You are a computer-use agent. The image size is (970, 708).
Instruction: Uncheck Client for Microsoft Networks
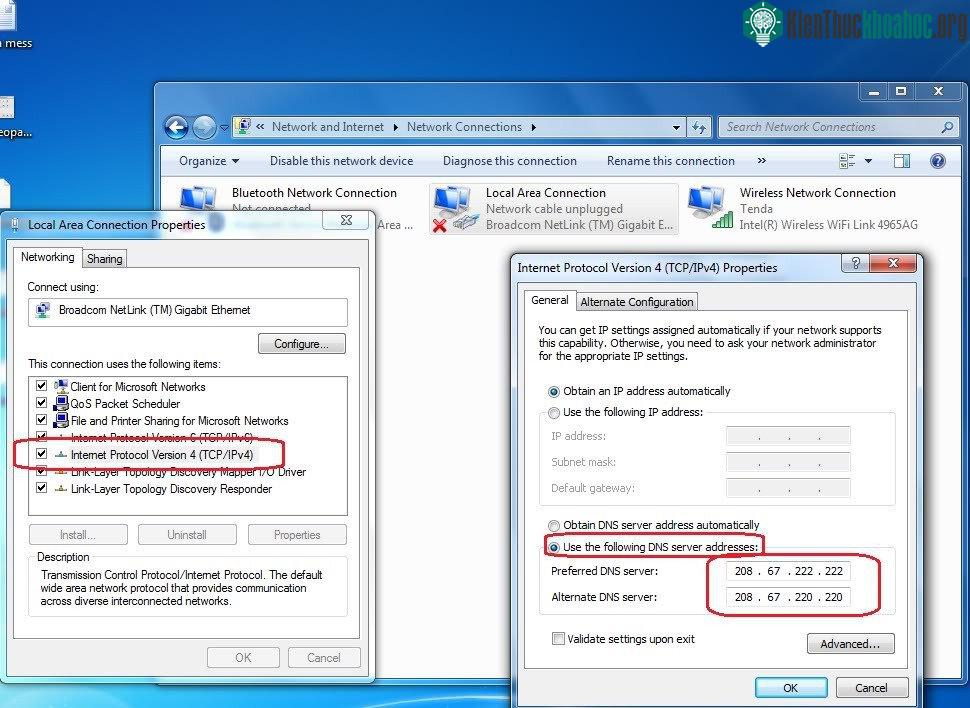coord(41,386)
